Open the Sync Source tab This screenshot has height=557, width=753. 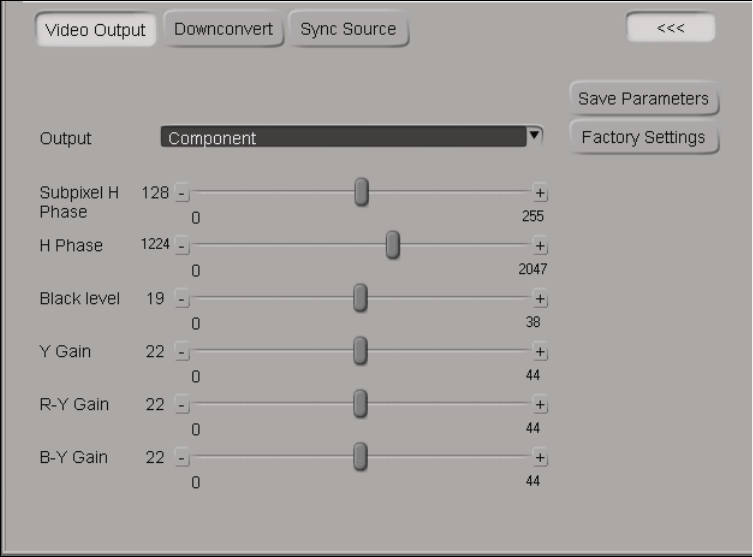pos(348,29)
